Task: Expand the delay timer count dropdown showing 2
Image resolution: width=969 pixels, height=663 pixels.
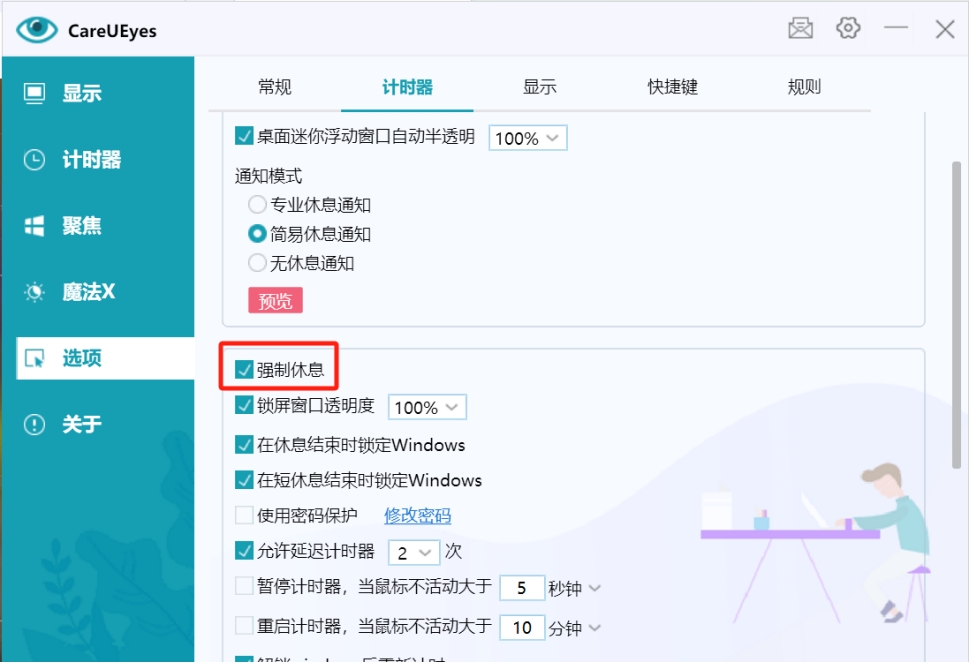Action: (x=413, y=551)
